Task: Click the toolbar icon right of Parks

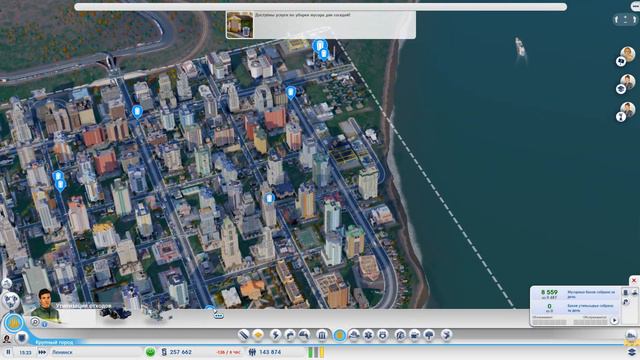Action: coord(447,336)
